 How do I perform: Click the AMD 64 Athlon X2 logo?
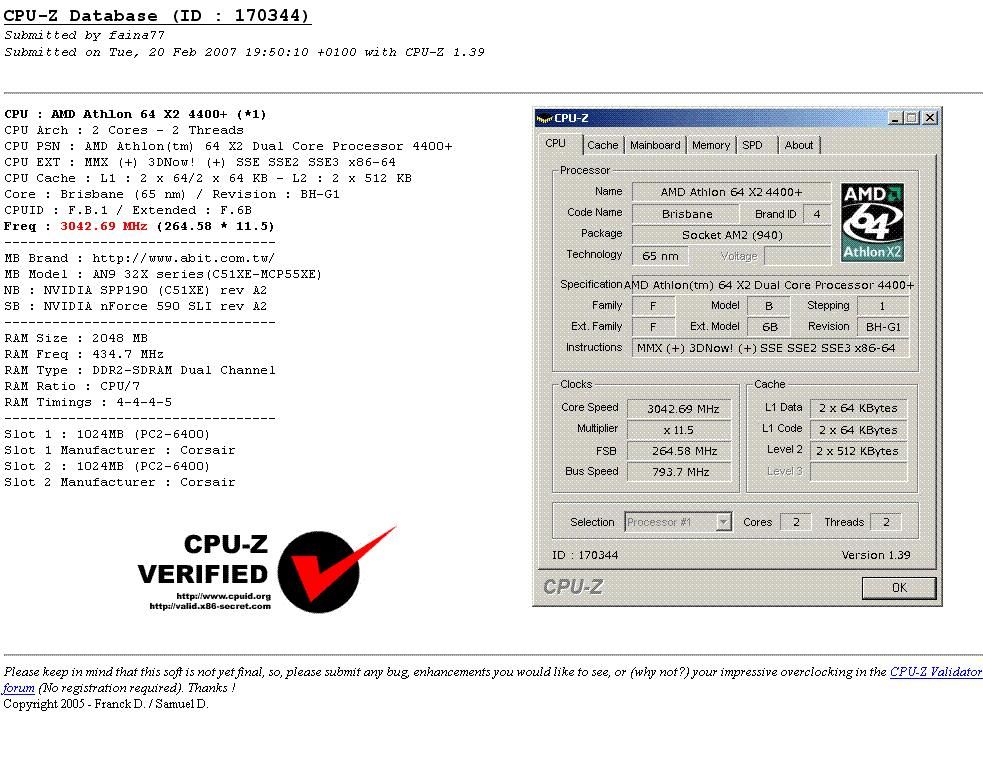pos(871,223)
